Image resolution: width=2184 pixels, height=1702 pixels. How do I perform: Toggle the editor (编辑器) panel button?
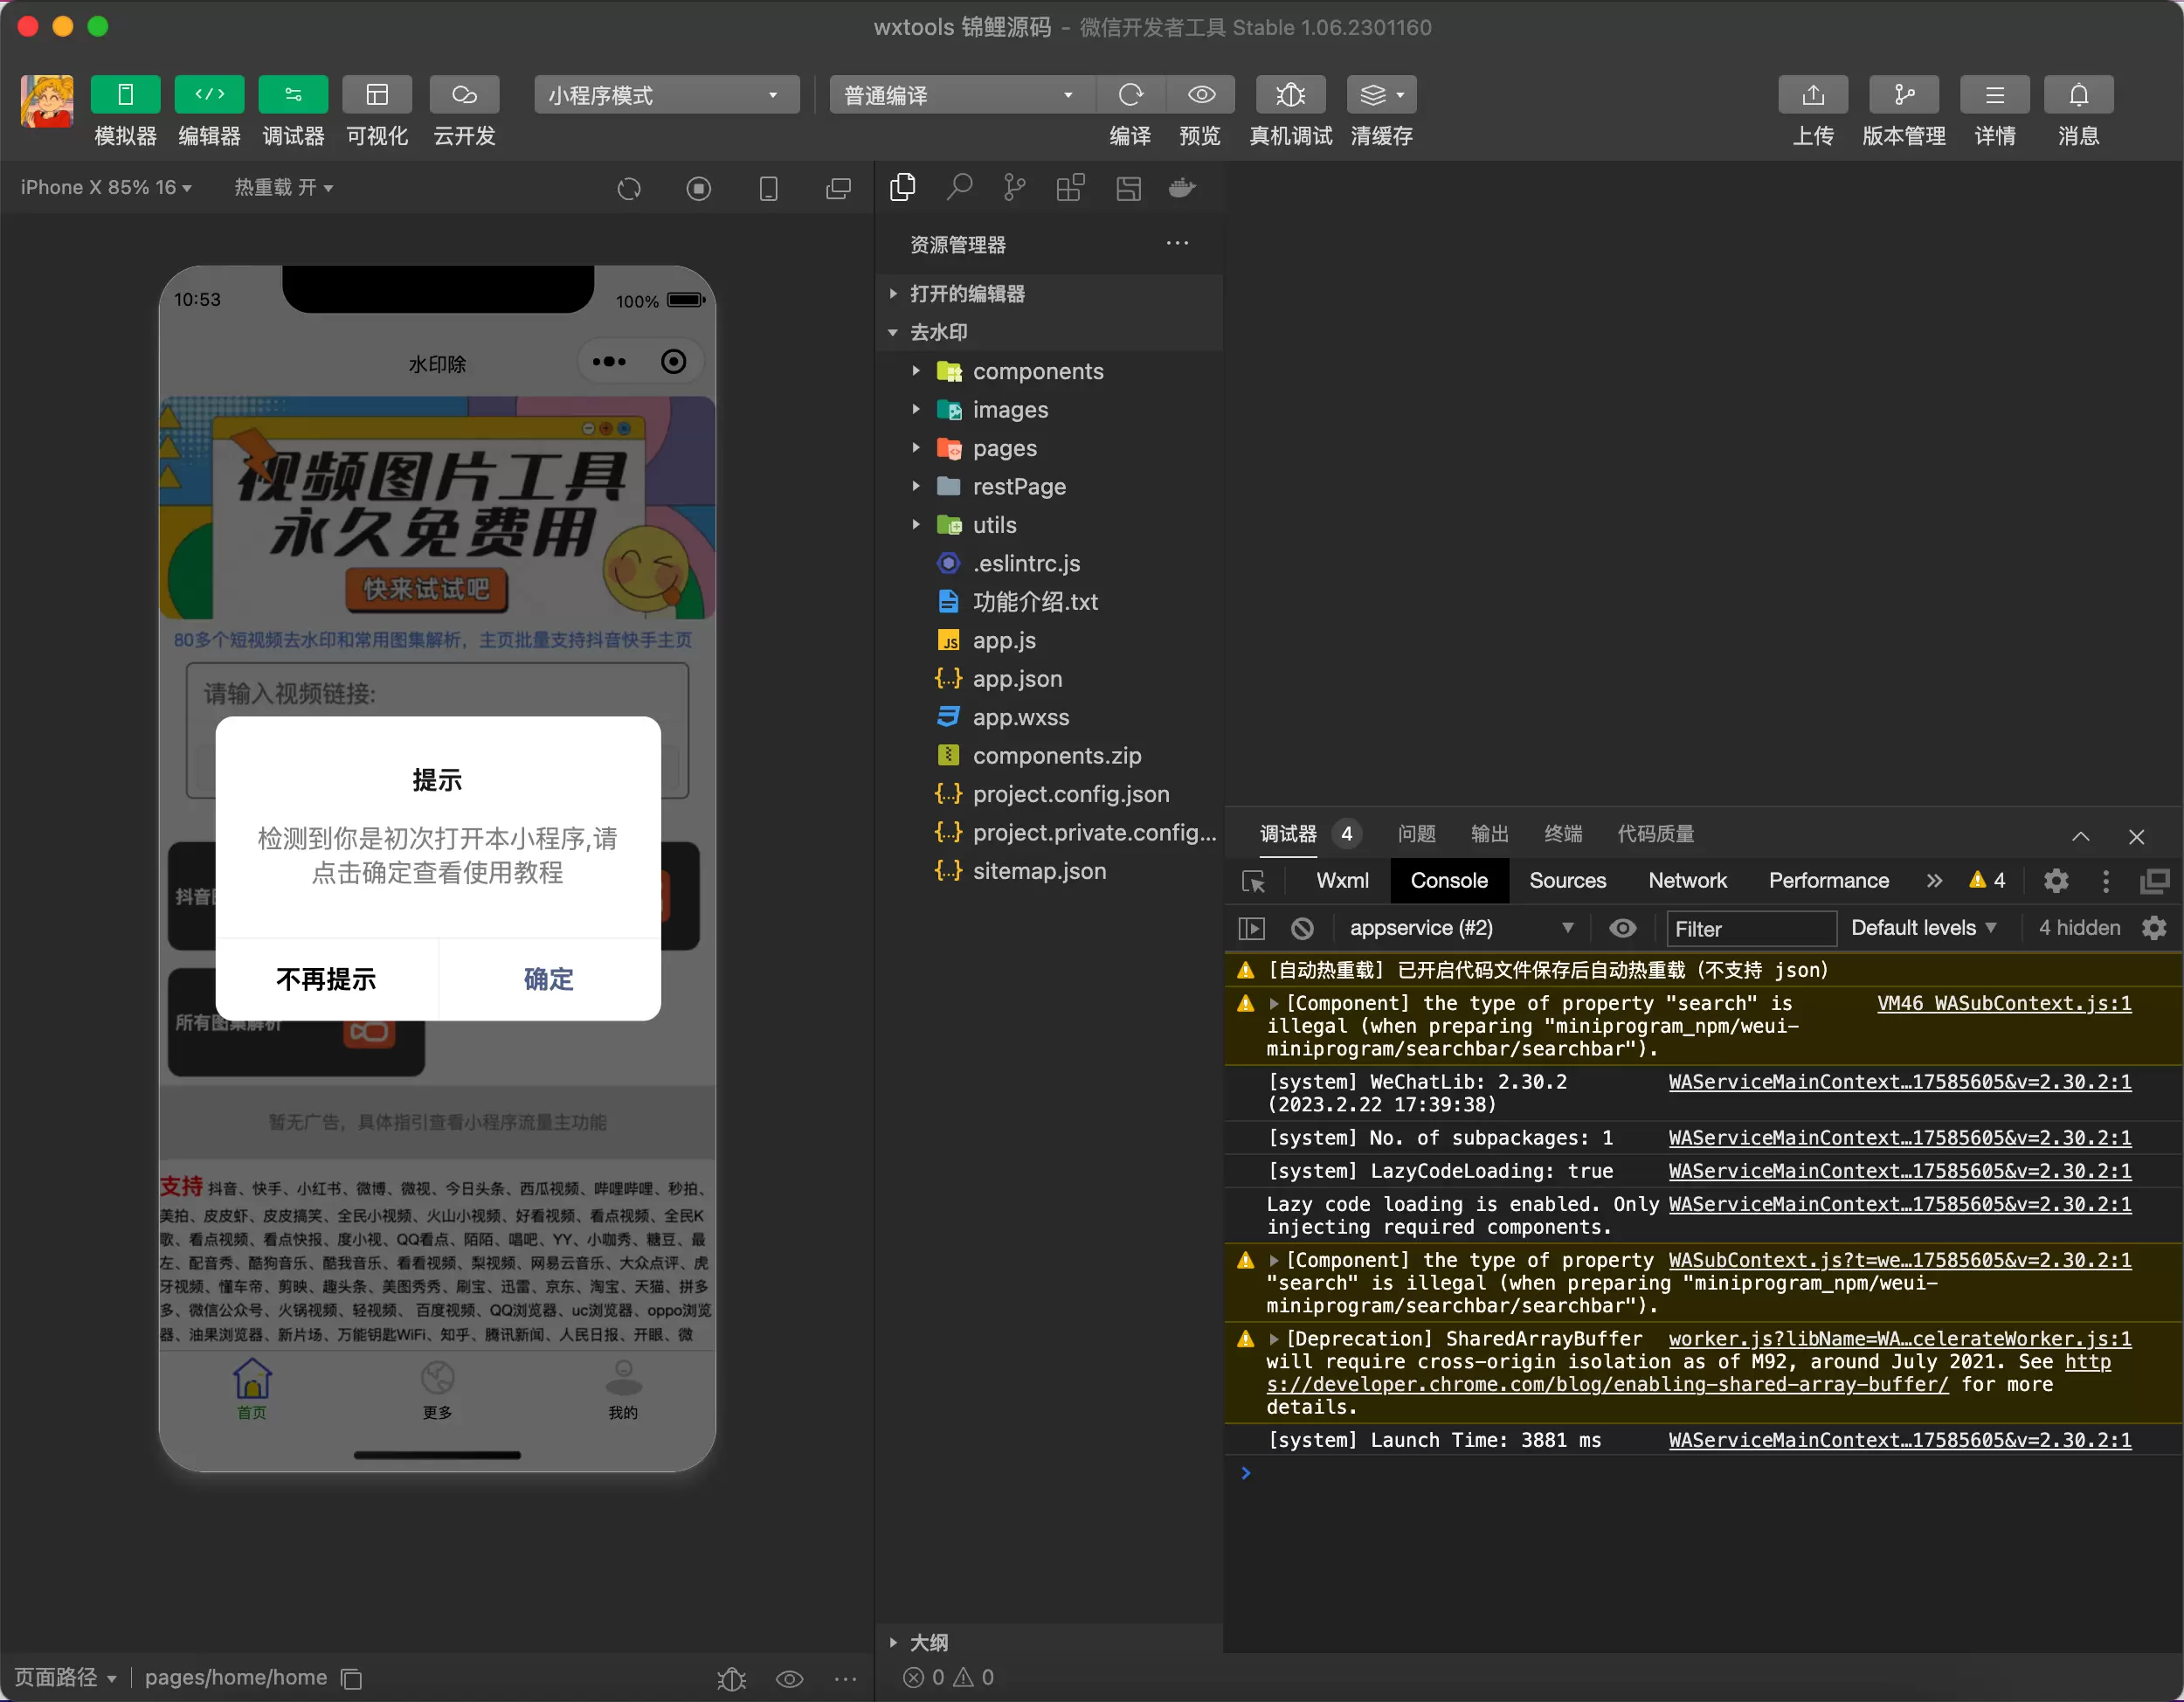click(x=209, y=95)
